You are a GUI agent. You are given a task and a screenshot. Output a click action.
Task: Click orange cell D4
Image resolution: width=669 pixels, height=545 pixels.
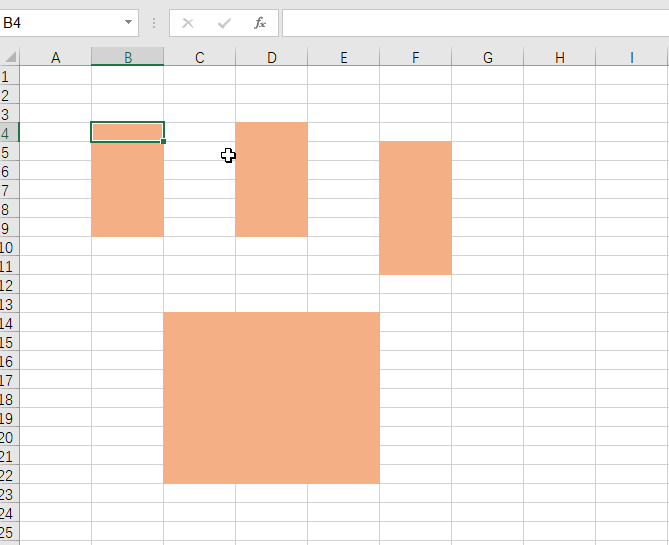[x=271, y=132]
